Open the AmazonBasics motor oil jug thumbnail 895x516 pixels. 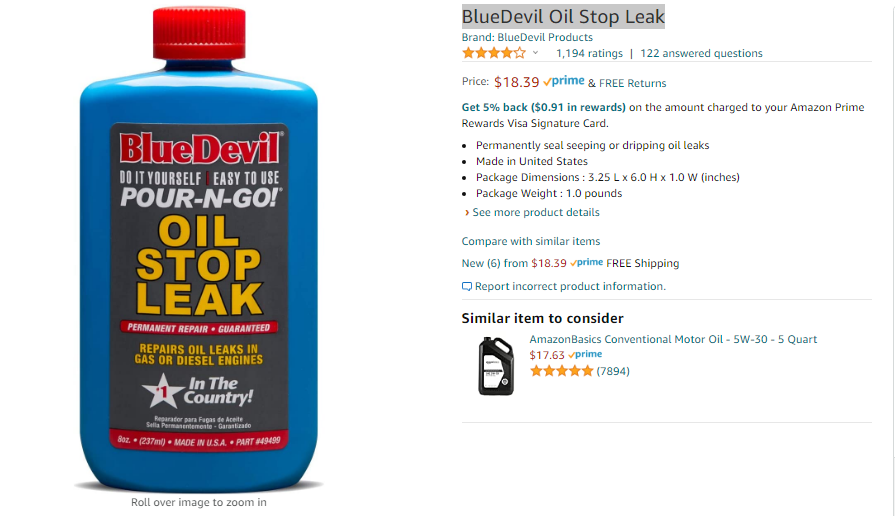point(495,366)
